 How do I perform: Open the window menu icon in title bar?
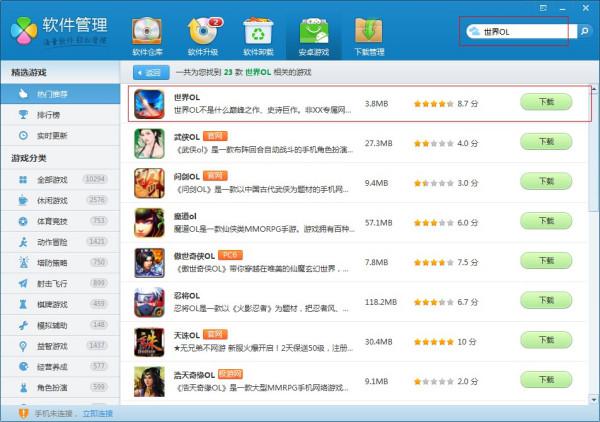pos(543,8)
